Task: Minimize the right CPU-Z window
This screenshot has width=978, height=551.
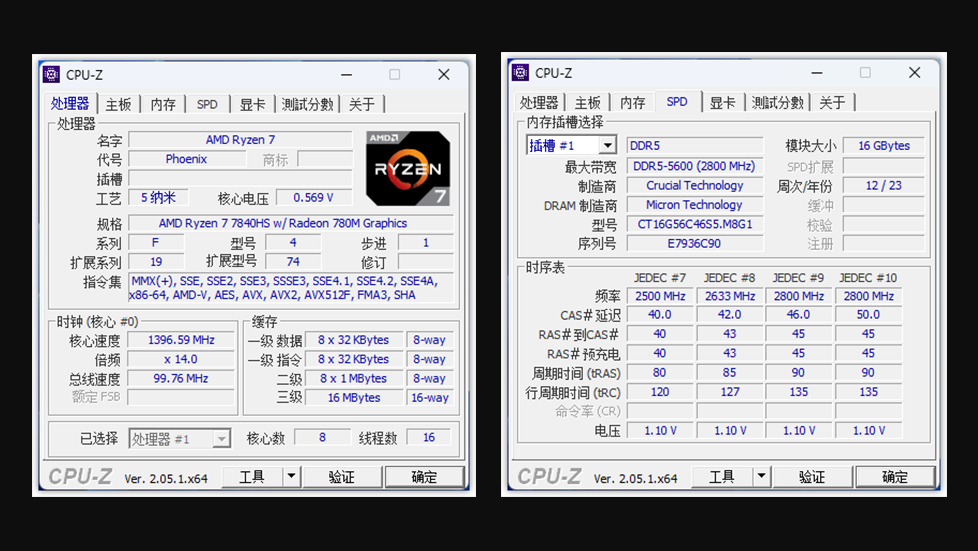Action: (x=817, y=73)
